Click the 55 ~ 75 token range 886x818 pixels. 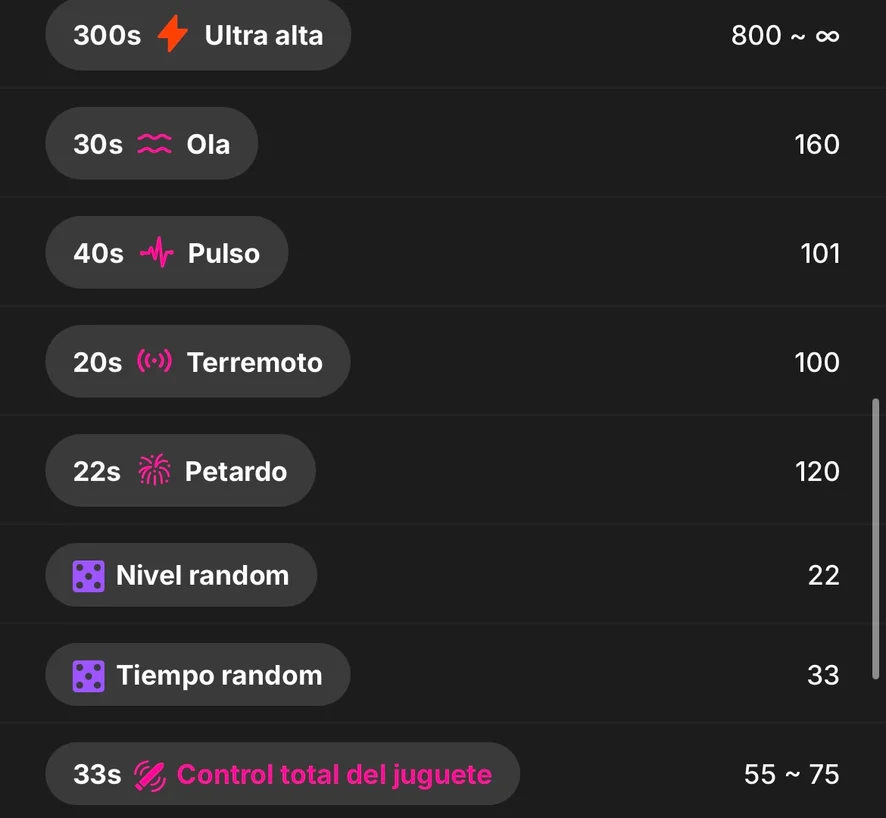coord(791,775)
